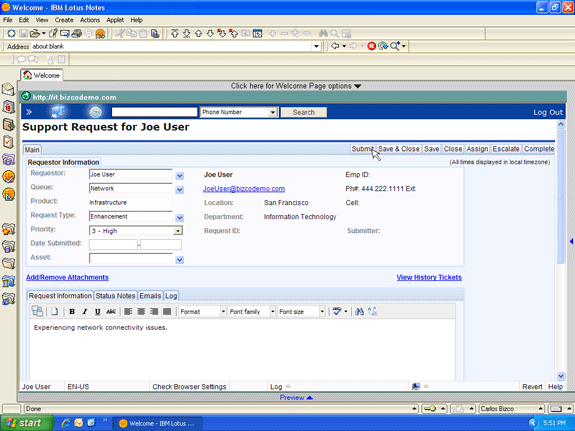Click the Print toolbar icon

tap(77, 34)
